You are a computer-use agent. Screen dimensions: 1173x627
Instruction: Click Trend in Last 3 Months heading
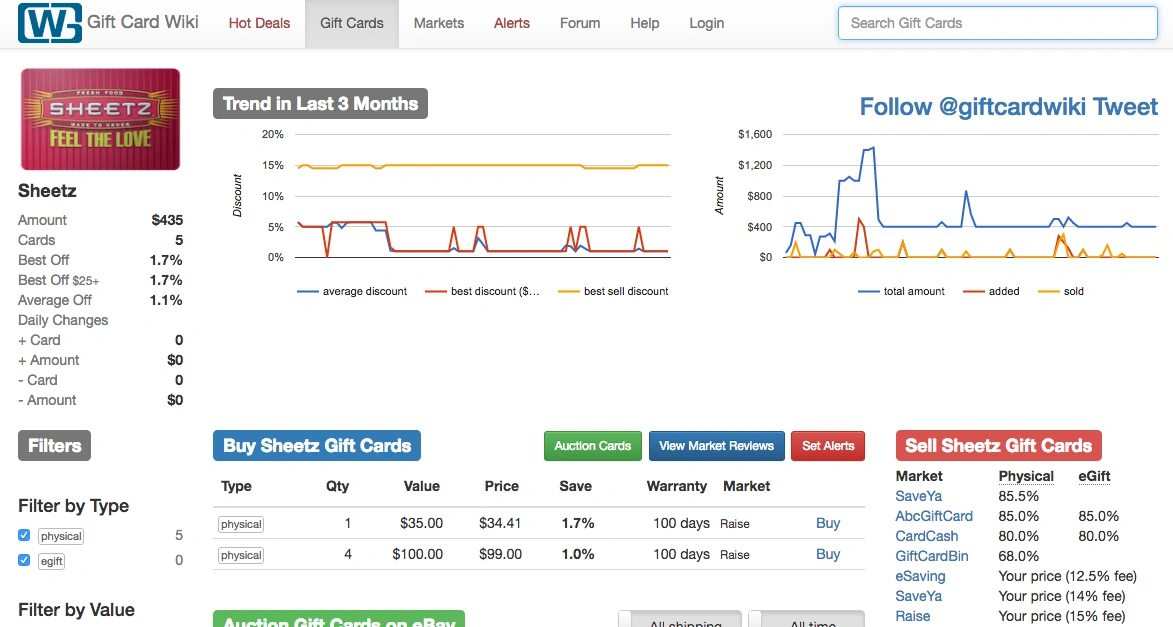point(320,103)
